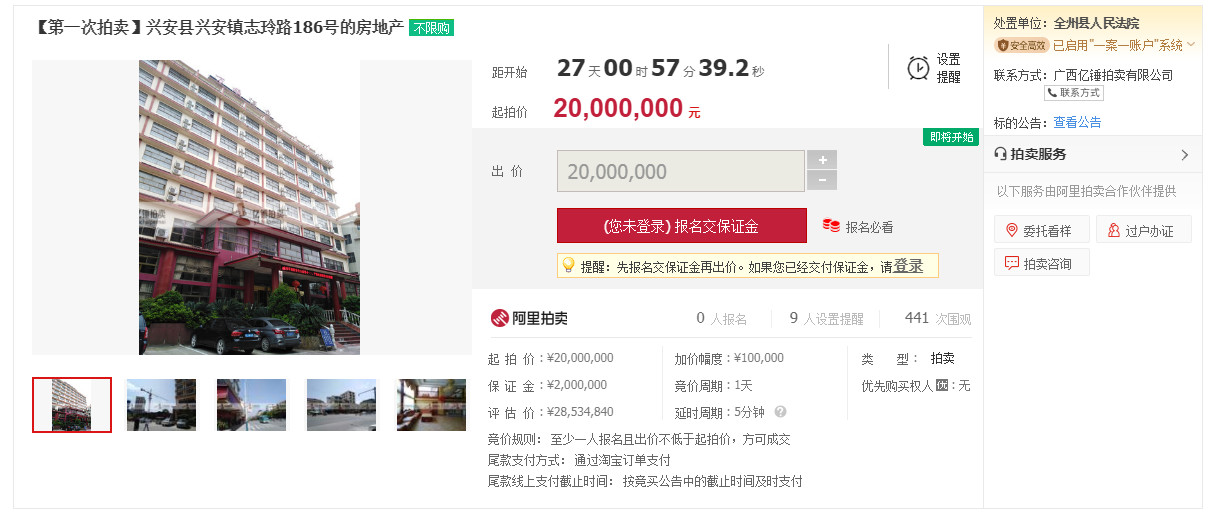Screen dimensions: 1215x532
Task: Click the bid amount input field
Action: tap(680, 171)
